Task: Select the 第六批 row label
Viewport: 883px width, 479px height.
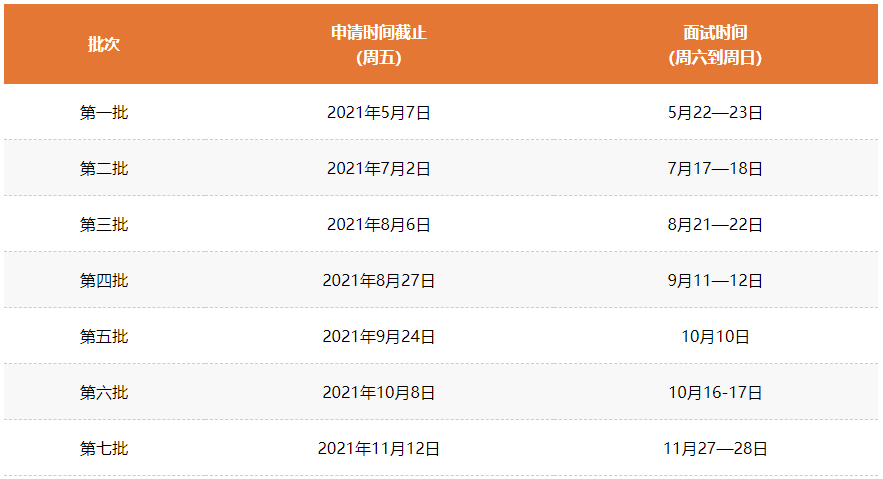Action: coord(104,393)
